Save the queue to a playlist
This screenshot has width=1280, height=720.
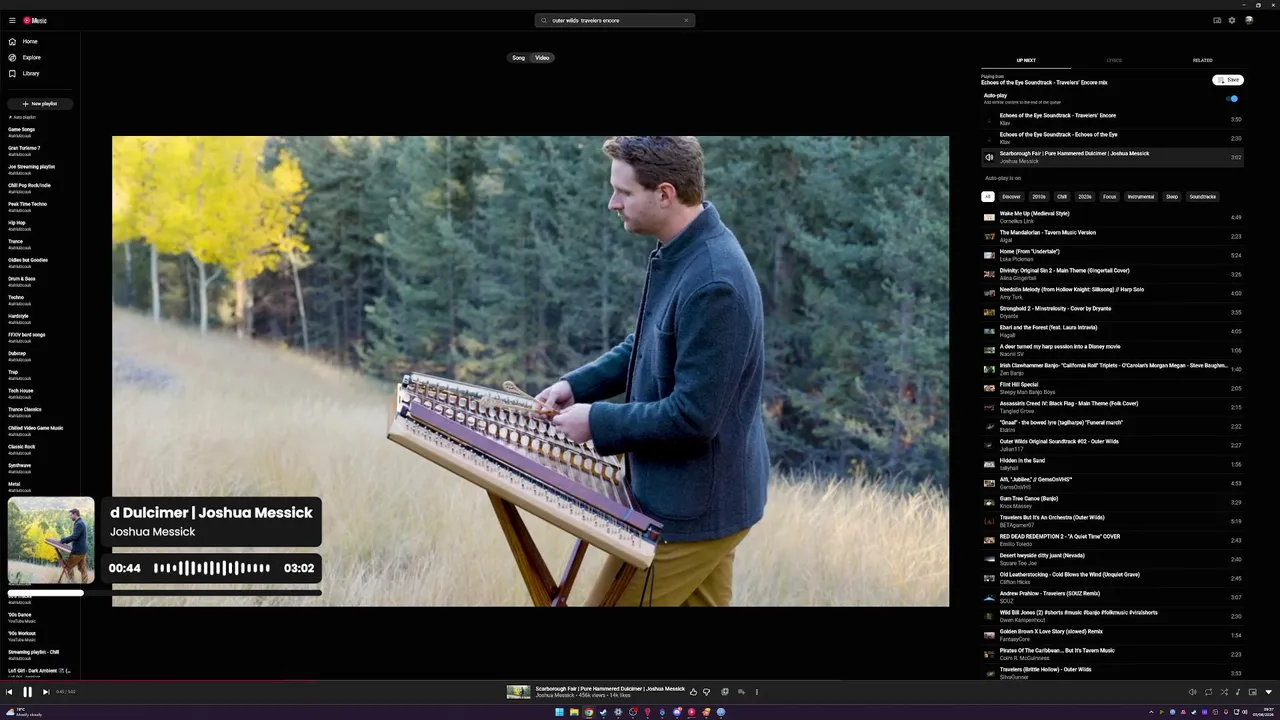pos(1228,80)
